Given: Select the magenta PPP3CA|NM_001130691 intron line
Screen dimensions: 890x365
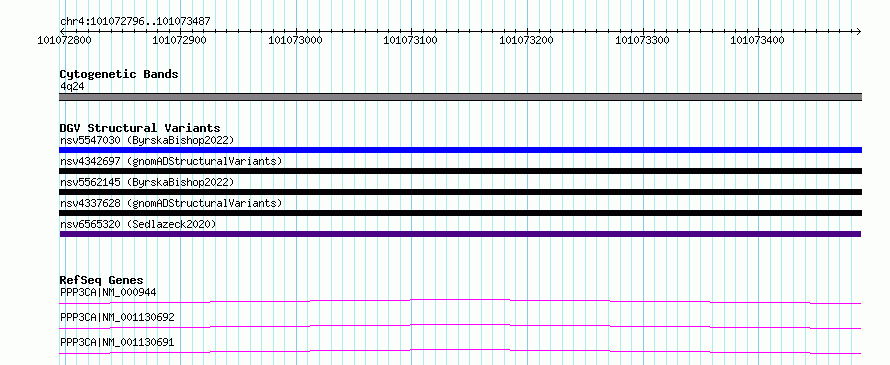Looking at the screenshot, I should (460, 351).
